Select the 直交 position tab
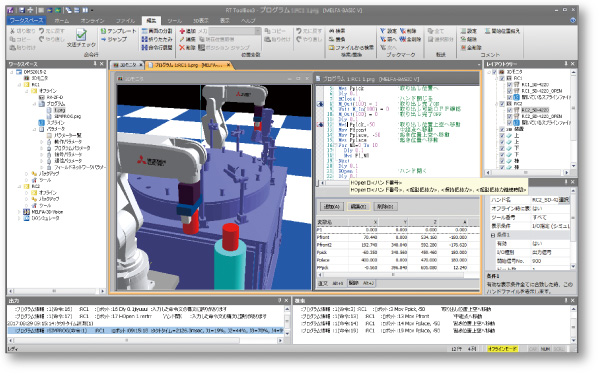 tap(331, 283)
